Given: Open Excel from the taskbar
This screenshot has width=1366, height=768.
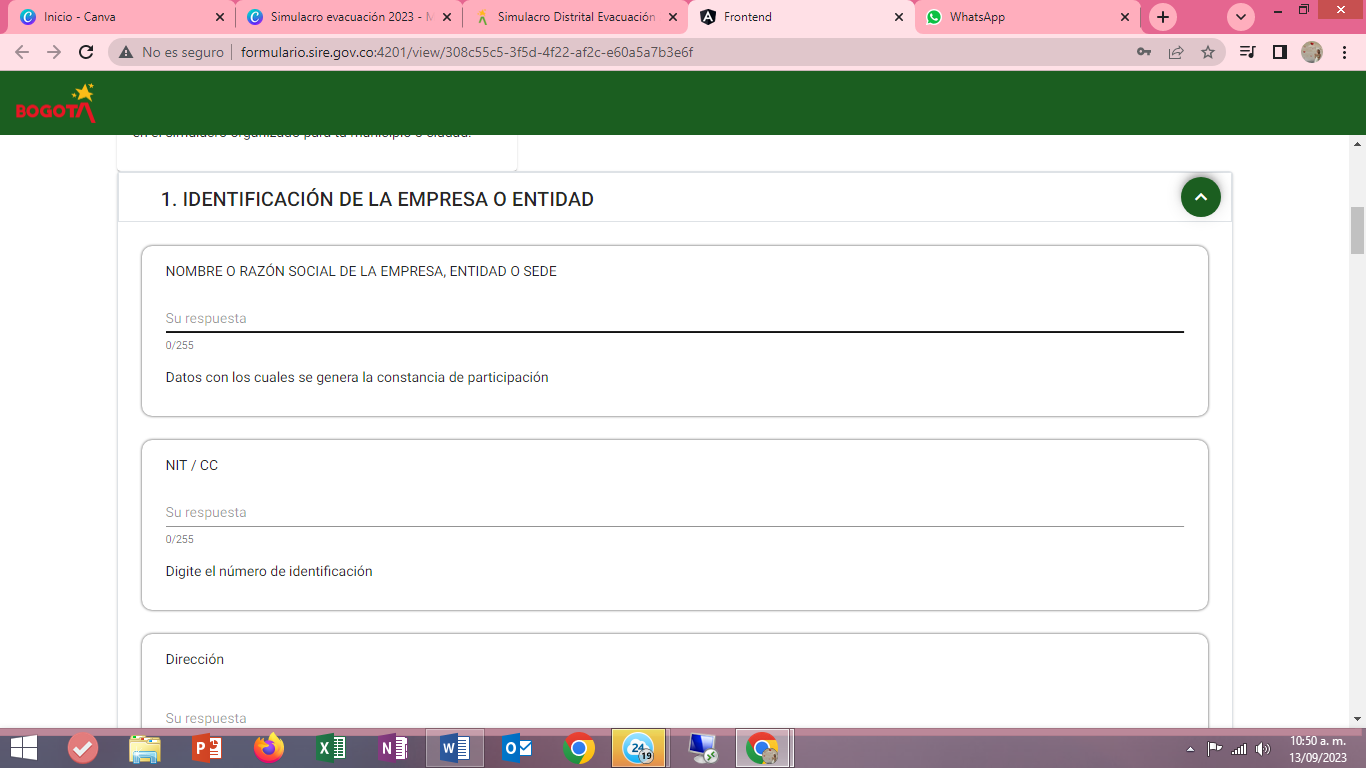Looking at the screenshot, I should tap(331, 748).
